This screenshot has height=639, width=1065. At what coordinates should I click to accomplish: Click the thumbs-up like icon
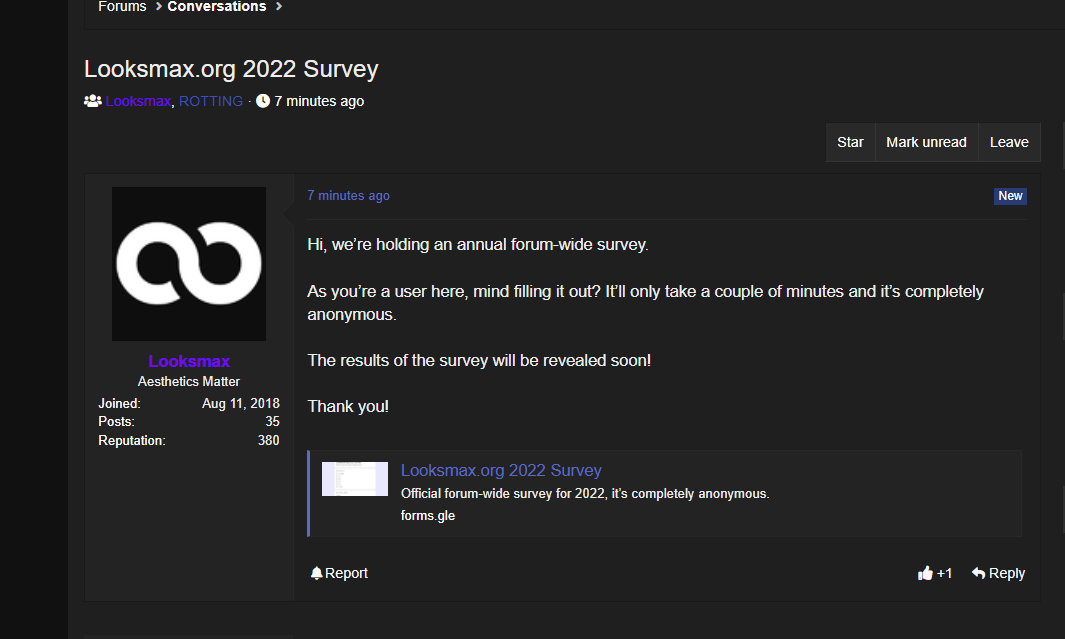pos(925,573)
